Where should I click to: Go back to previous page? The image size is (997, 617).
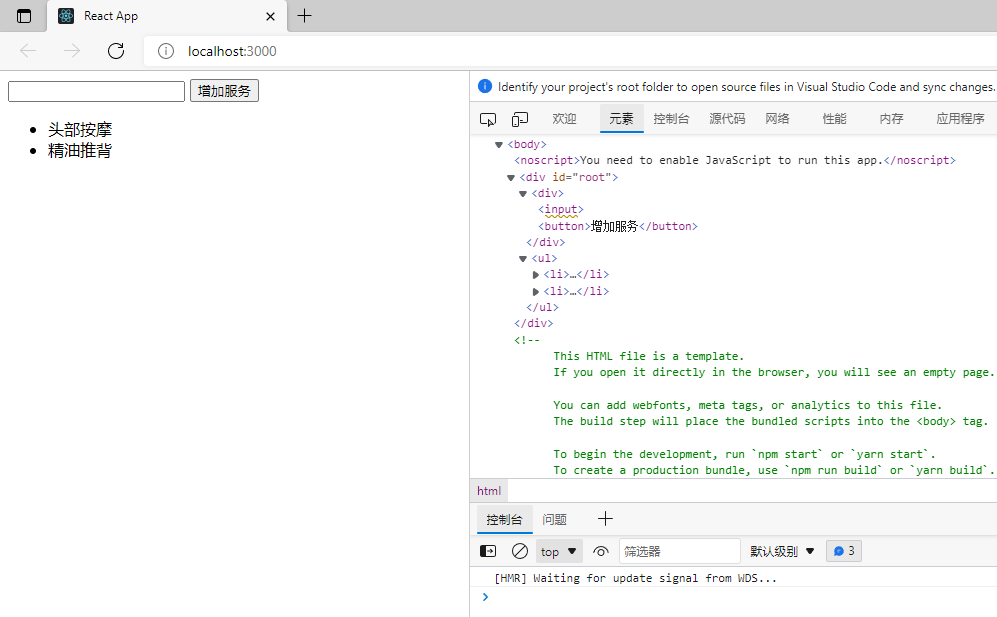tap(28, 51)
